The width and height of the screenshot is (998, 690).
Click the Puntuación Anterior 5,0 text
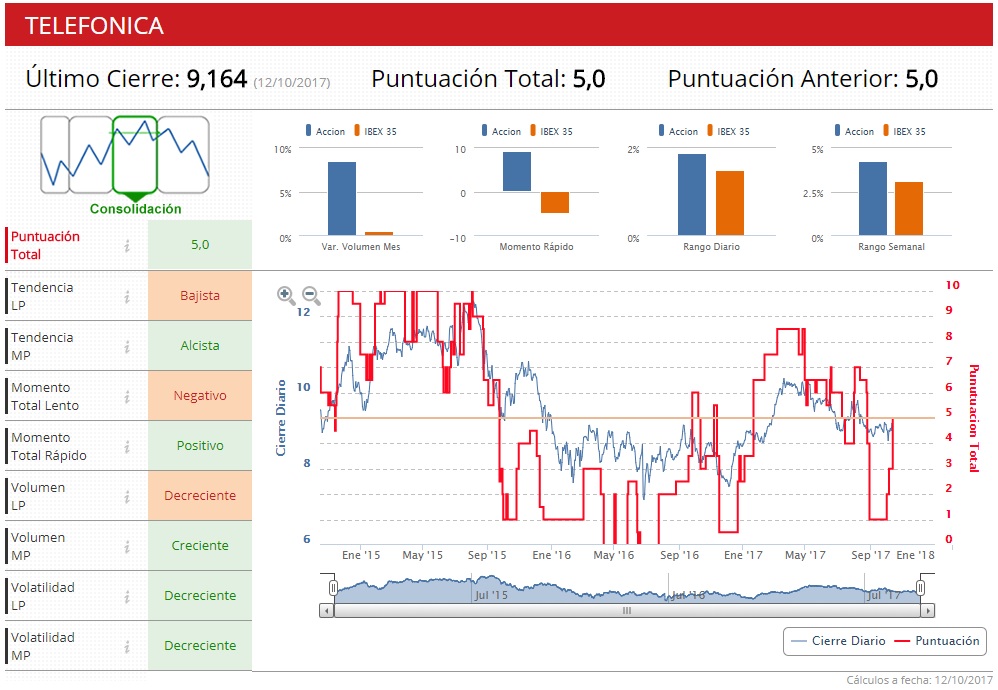coord(803,79)
